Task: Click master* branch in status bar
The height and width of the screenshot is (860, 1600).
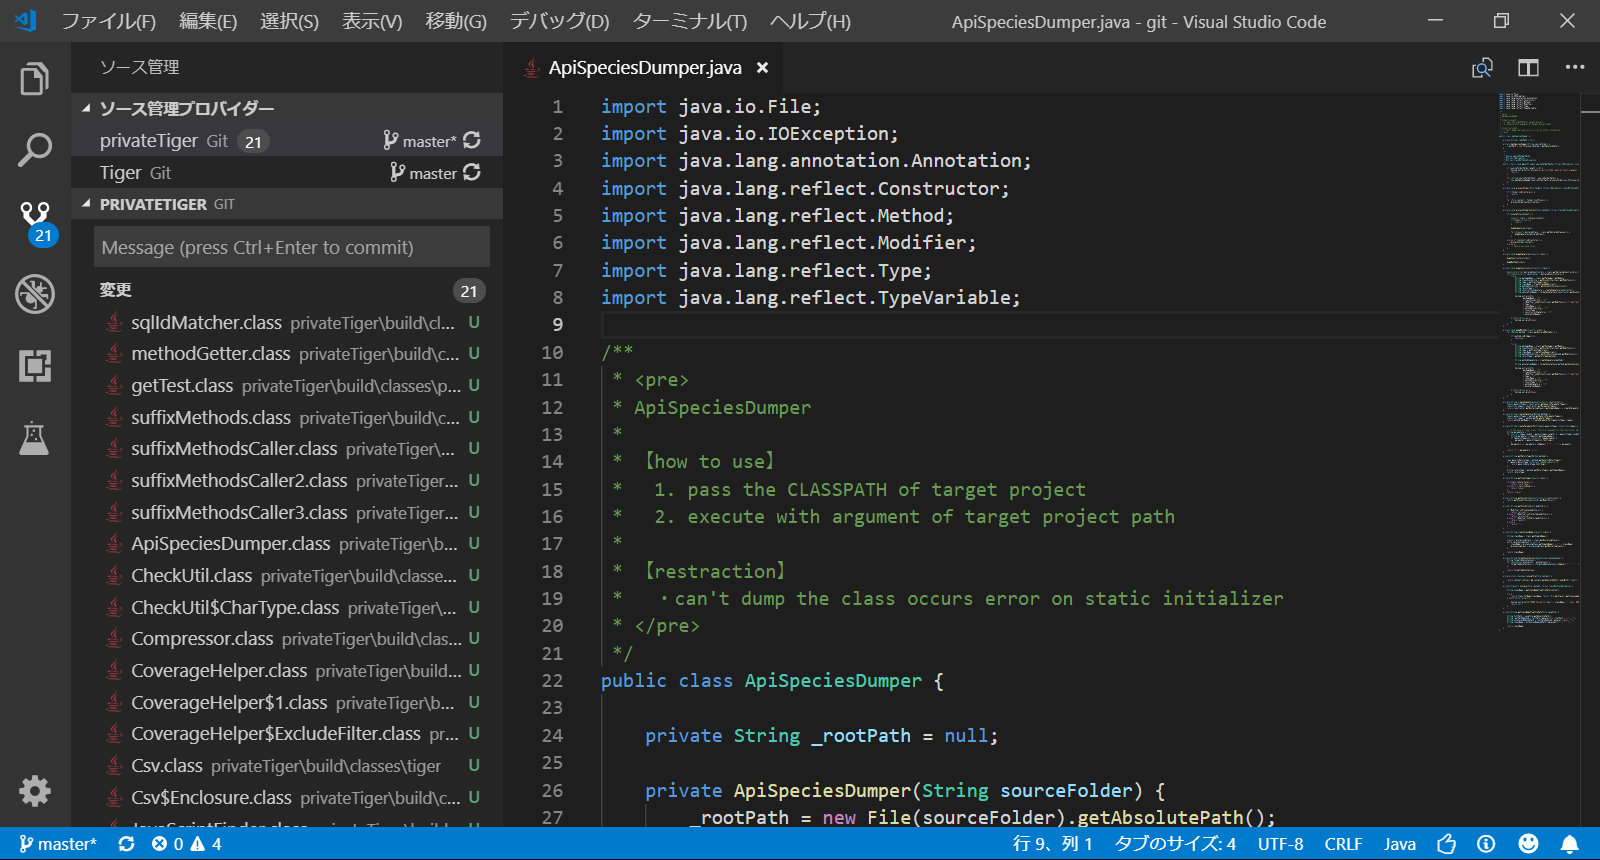Action: click(58, 844)
